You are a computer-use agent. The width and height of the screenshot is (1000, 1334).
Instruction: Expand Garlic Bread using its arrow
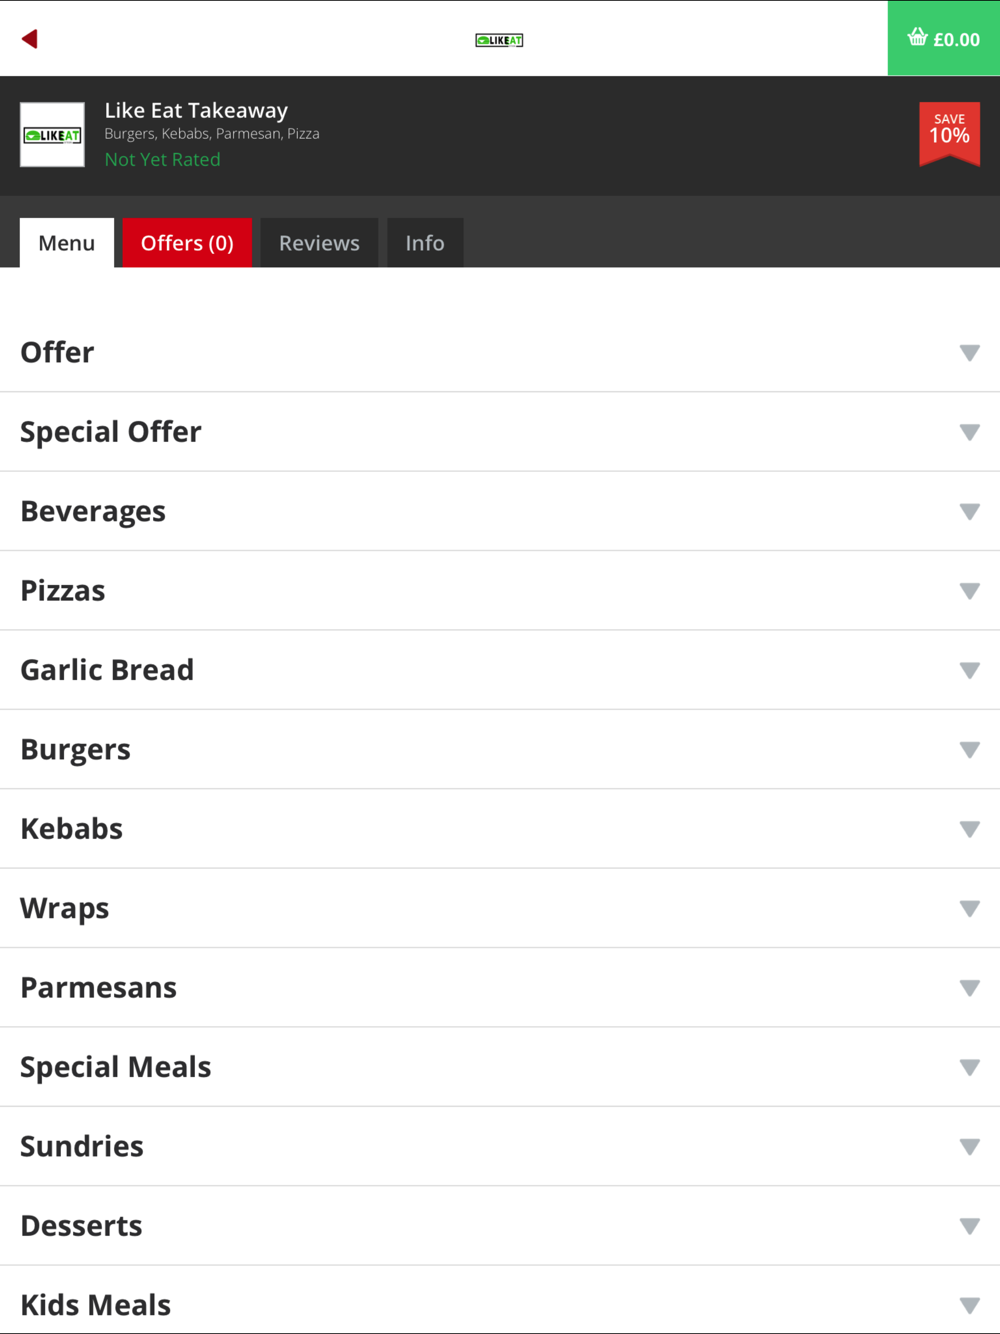[969, 671]
